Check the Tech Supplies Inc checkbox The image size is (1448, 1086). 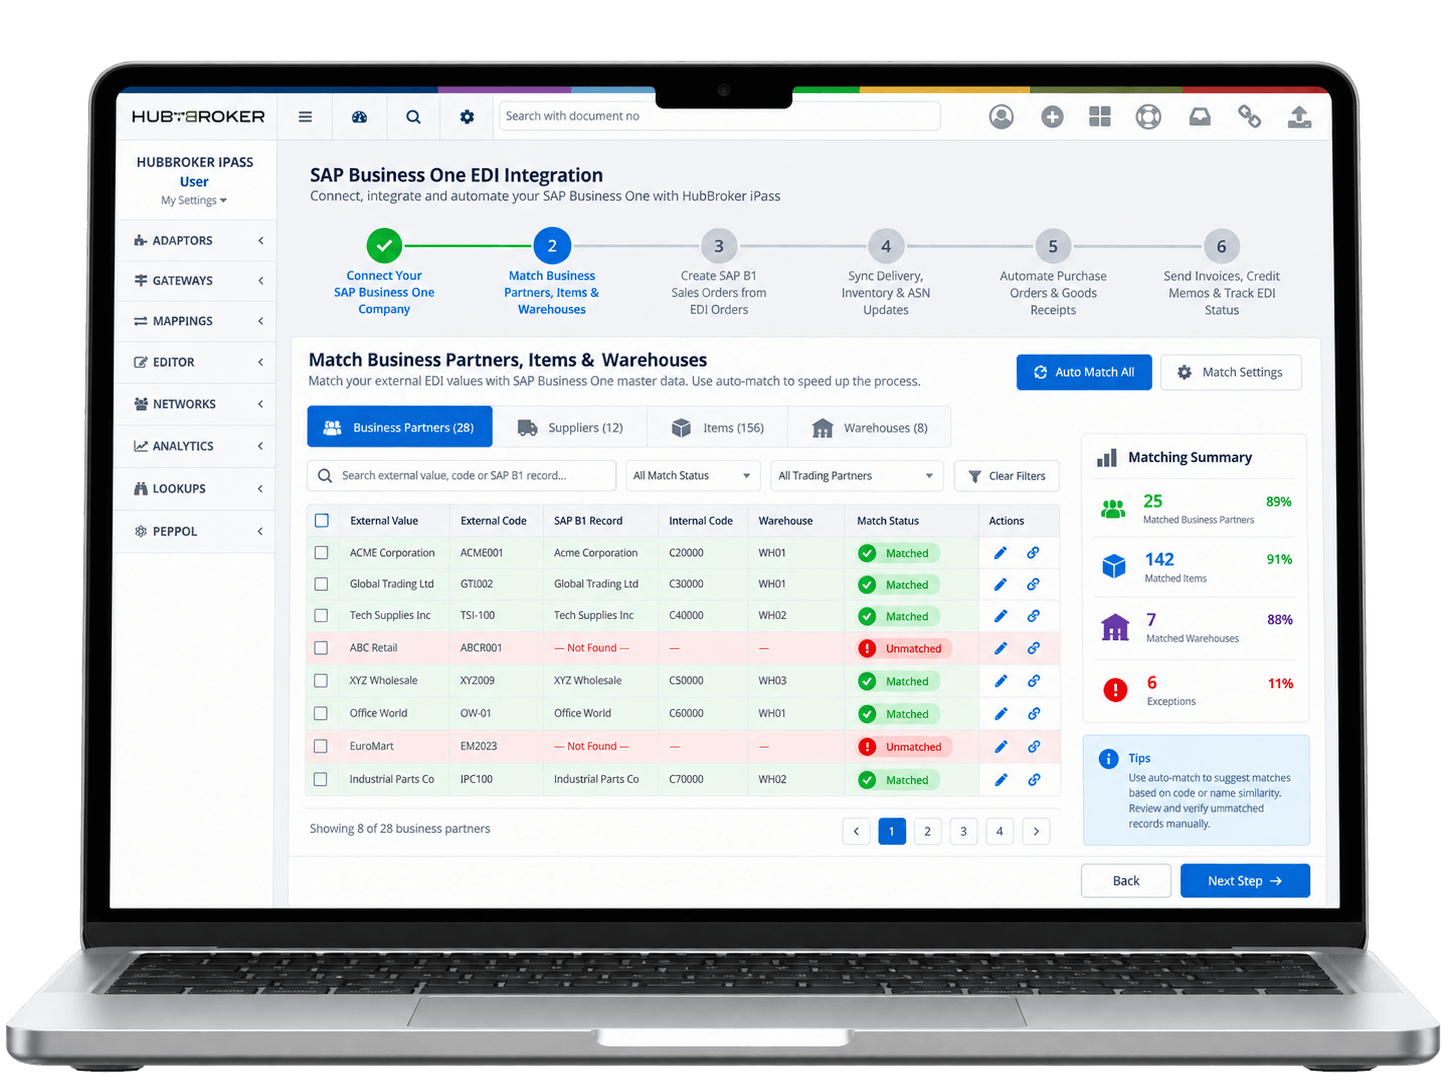coord(321,616)
